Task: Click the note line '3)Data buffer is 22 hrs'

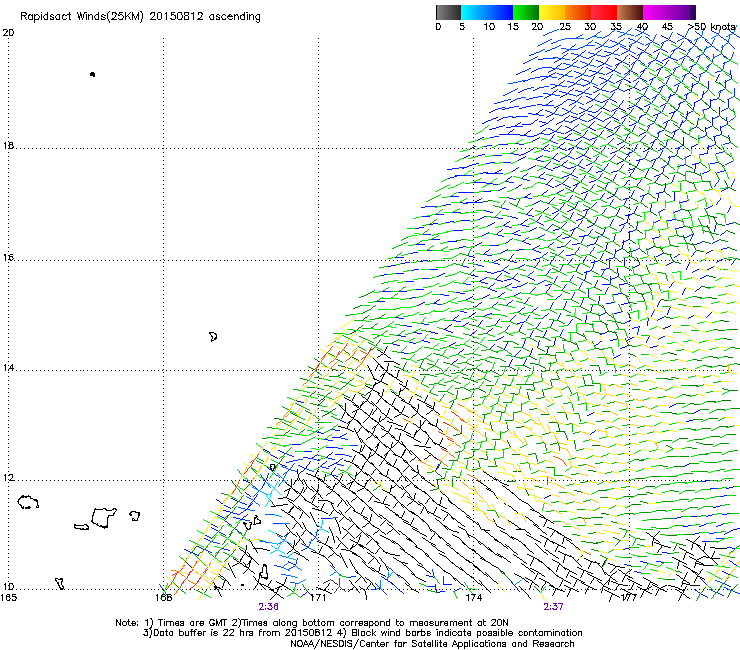Action: (x=363, y=633)
